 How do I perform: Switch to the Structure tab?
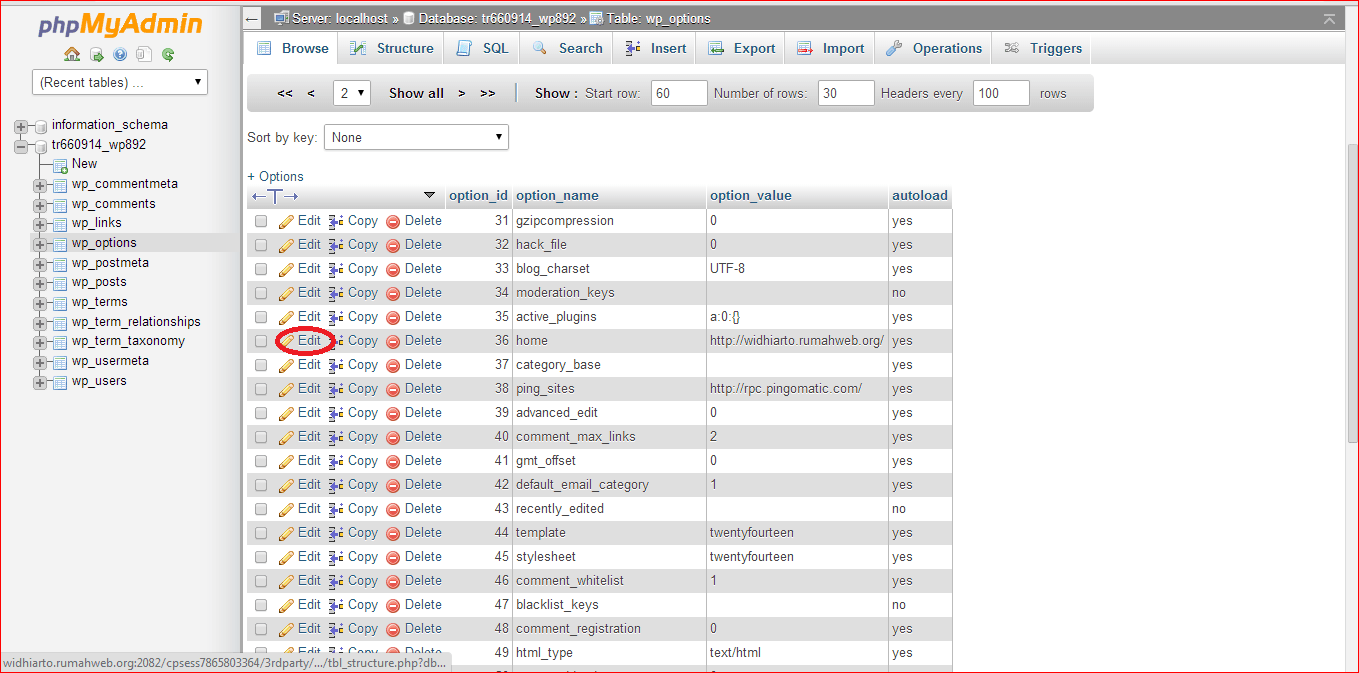[391, 48]
